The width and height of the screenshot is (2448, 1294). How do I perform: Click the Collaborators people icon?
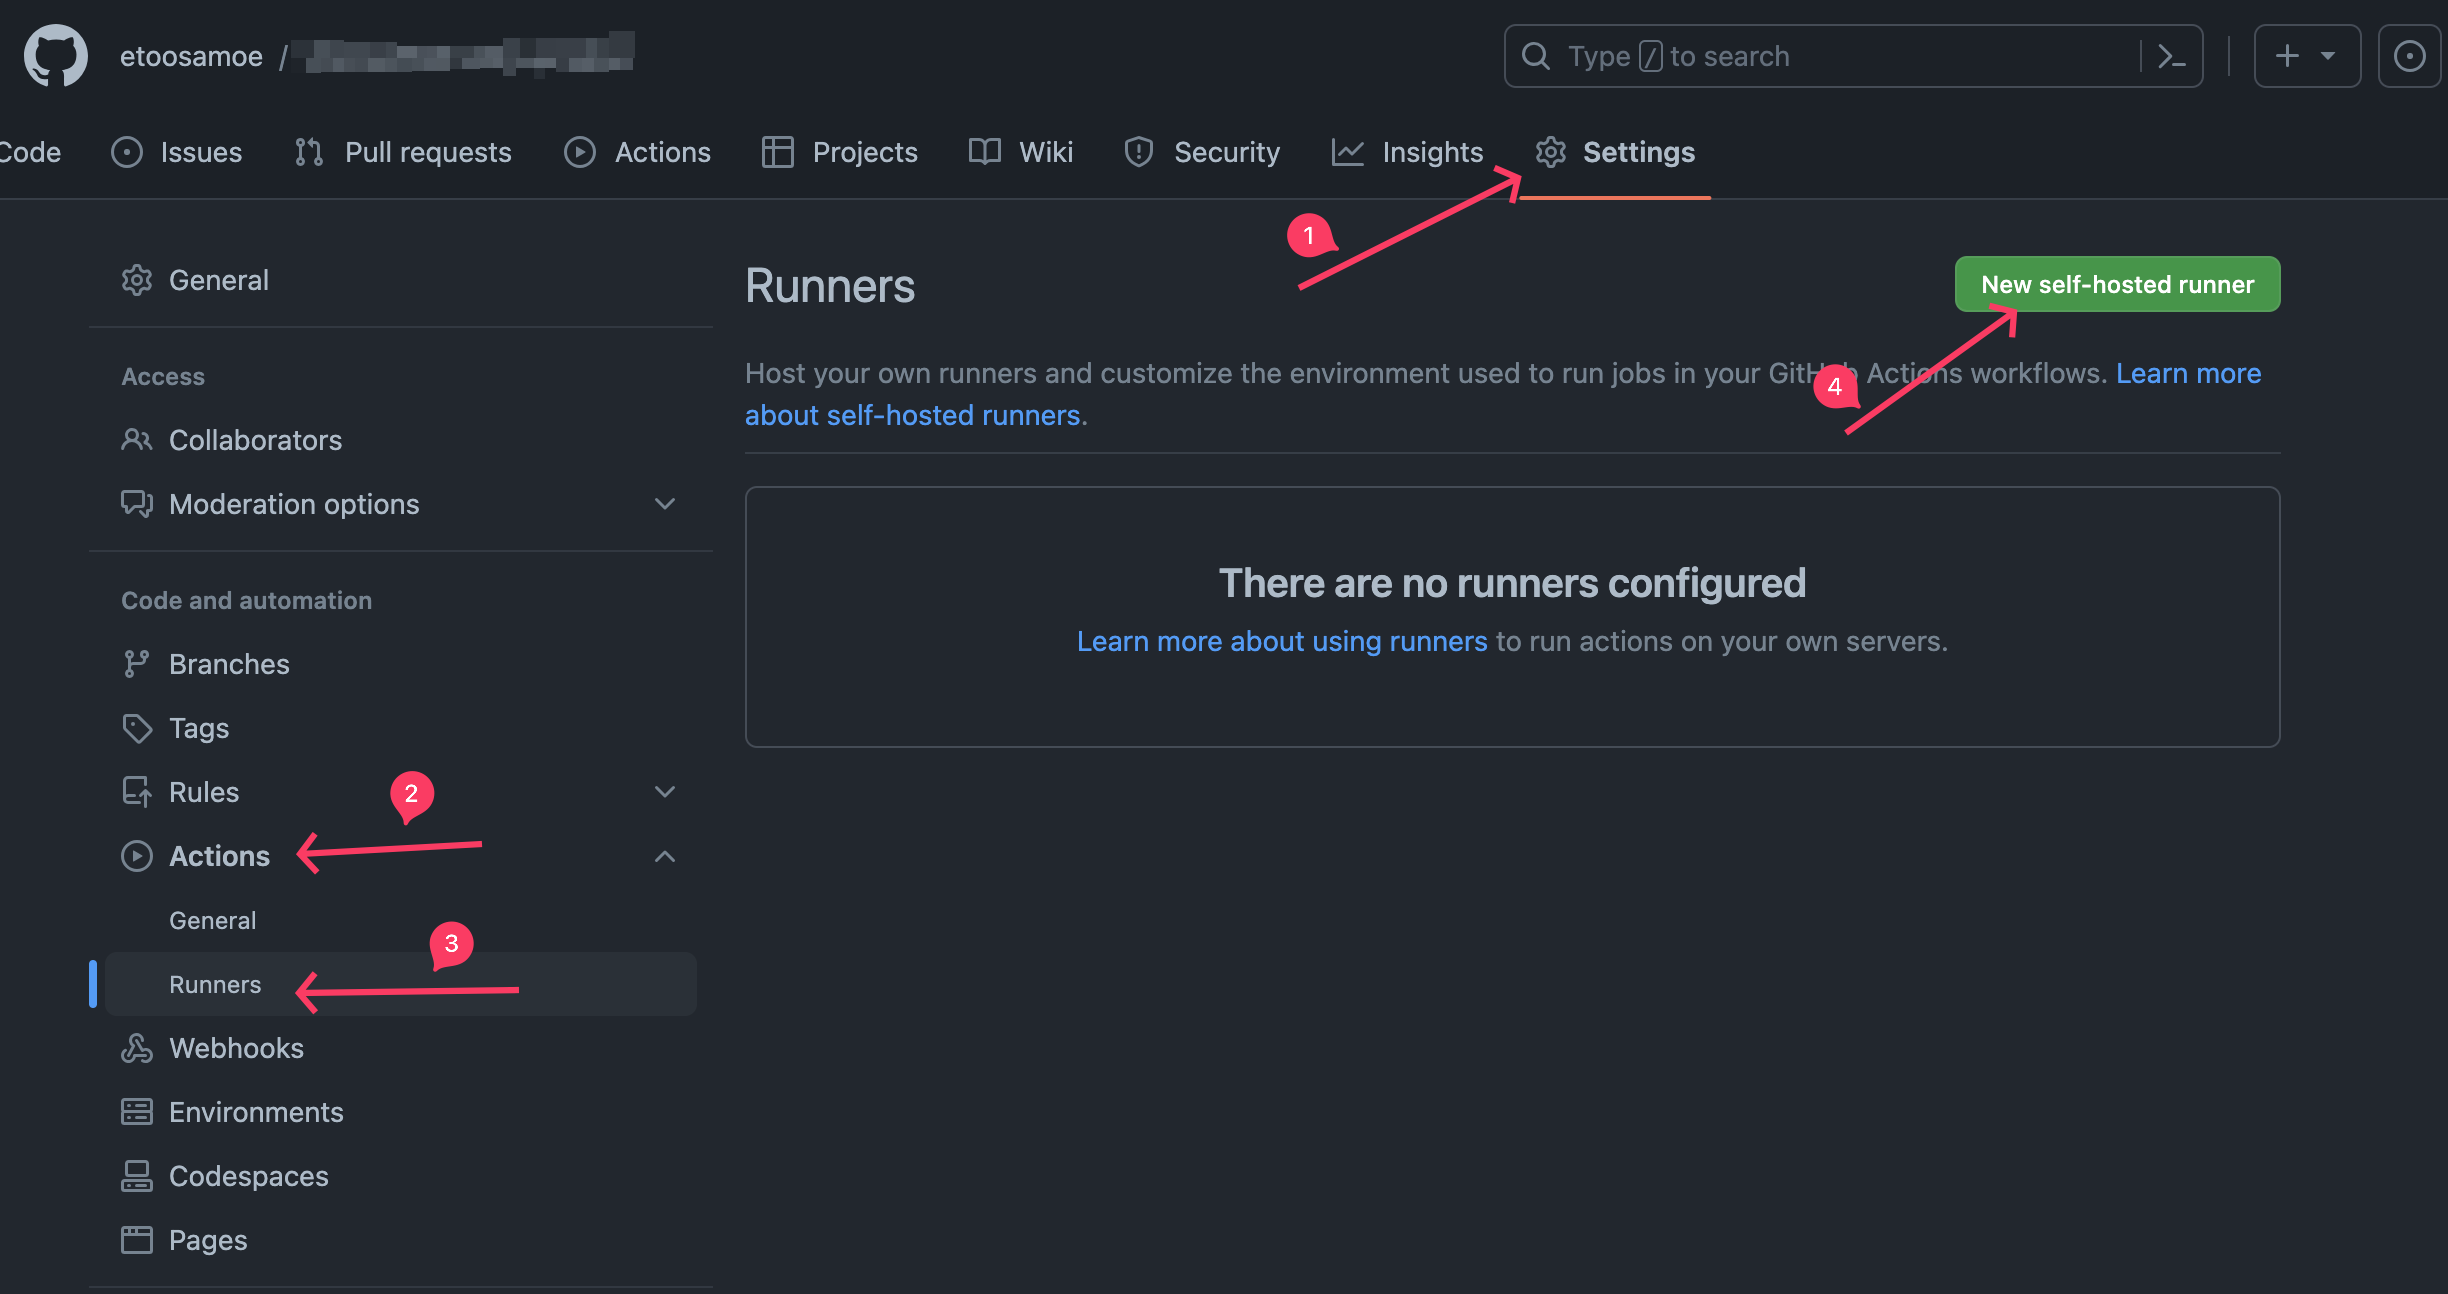coord(137,440)
